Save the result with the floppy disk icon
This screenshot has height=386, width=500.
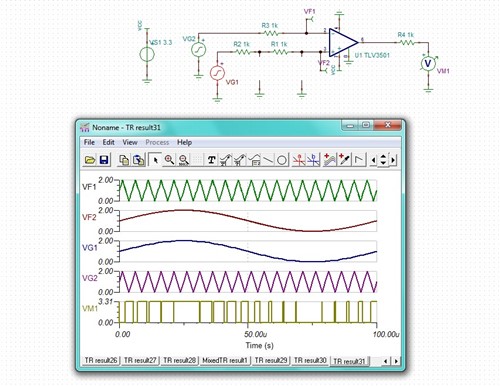104,160
